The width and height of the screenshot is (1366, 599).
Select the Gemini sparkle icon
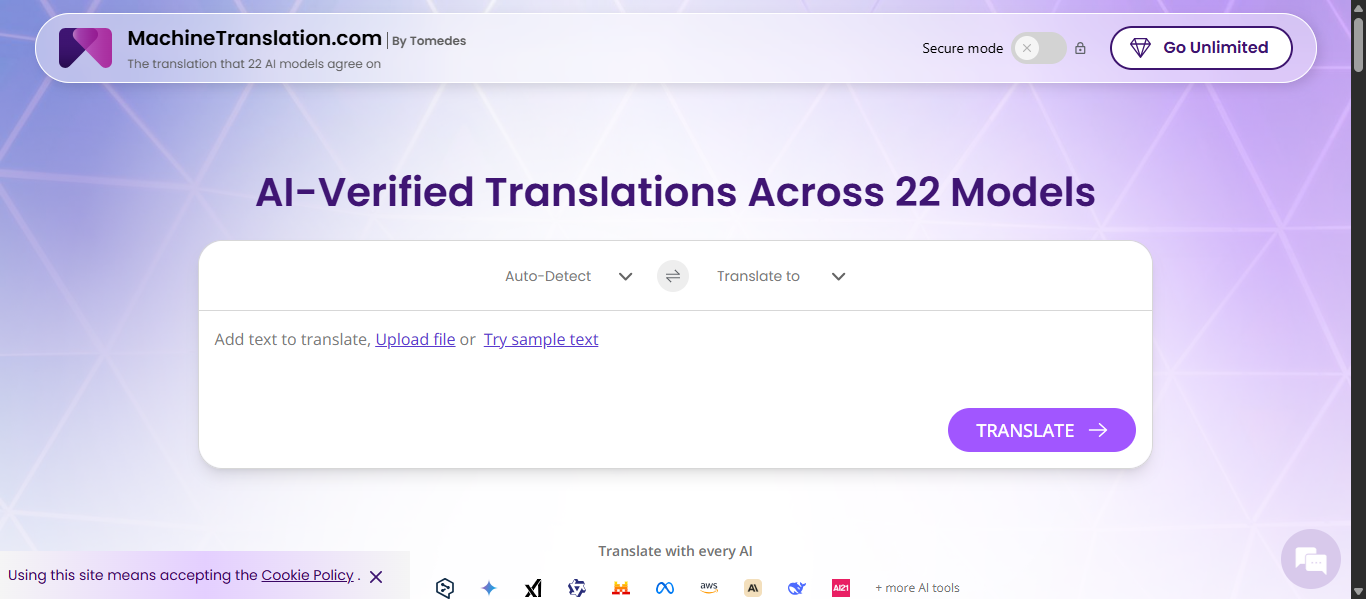(489, 588)
